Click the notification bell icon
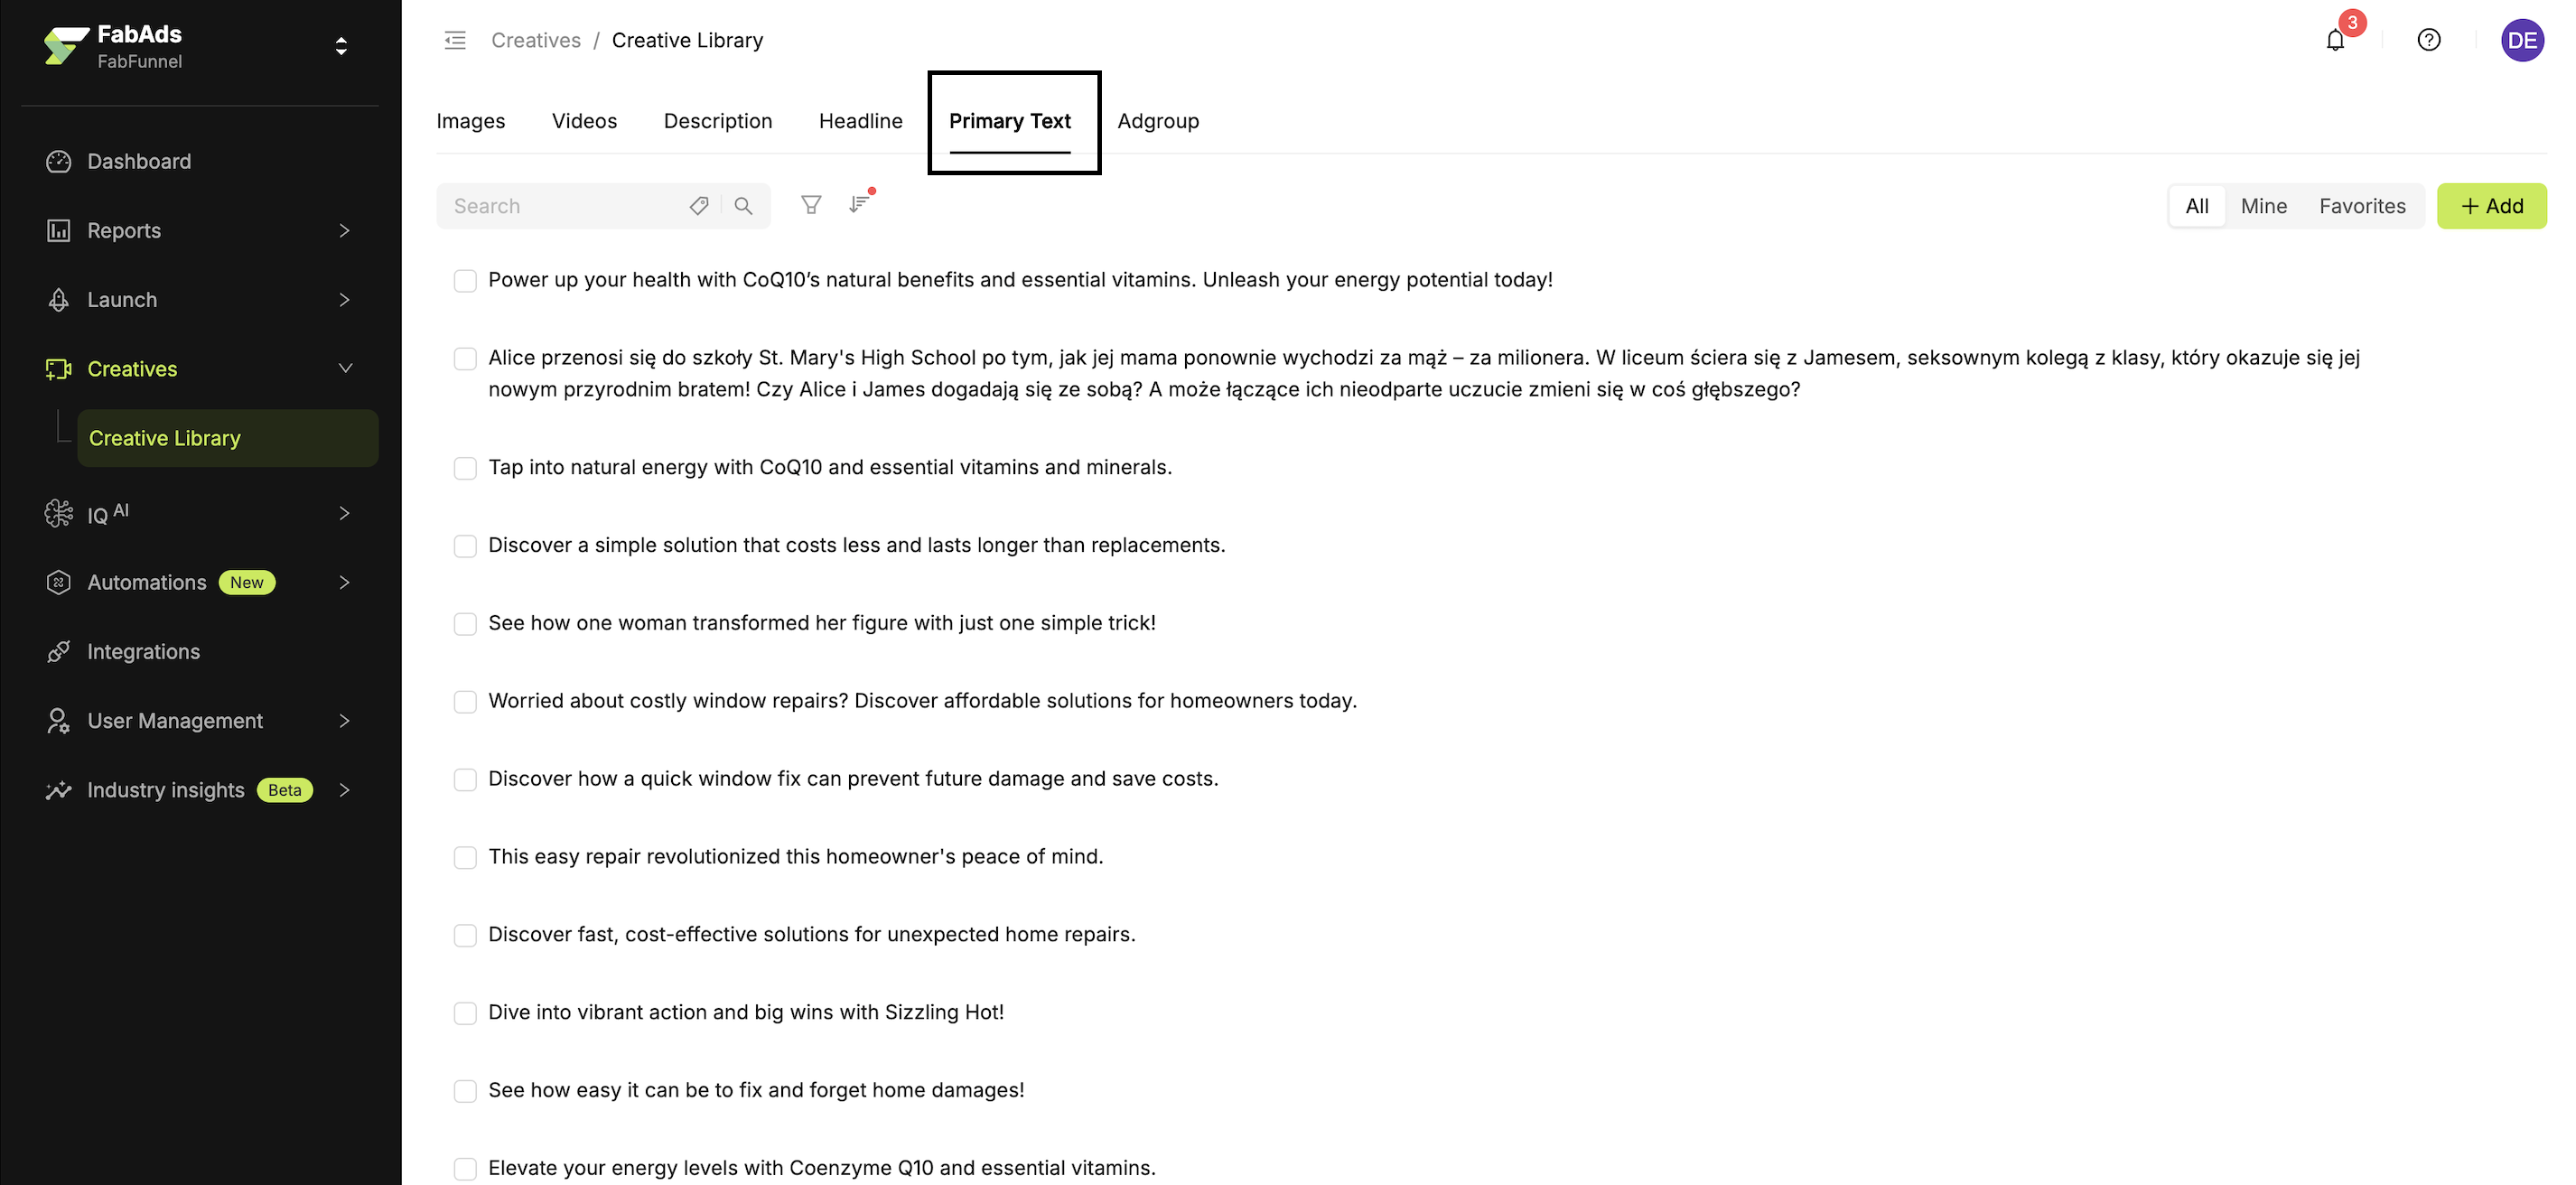This screenshot has width=2576, height=1185. click(x=2335, y=41)
